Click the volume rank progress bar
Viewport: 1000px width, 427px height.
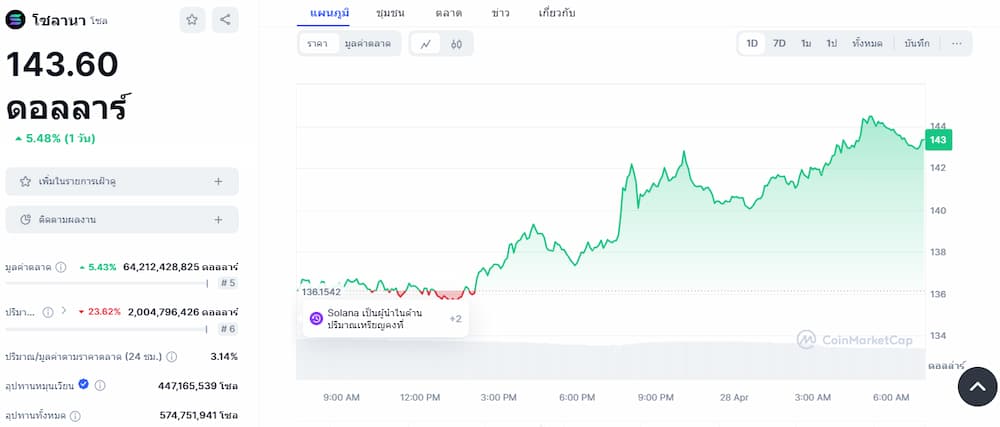pyautogui.click(x=107, y=329)
